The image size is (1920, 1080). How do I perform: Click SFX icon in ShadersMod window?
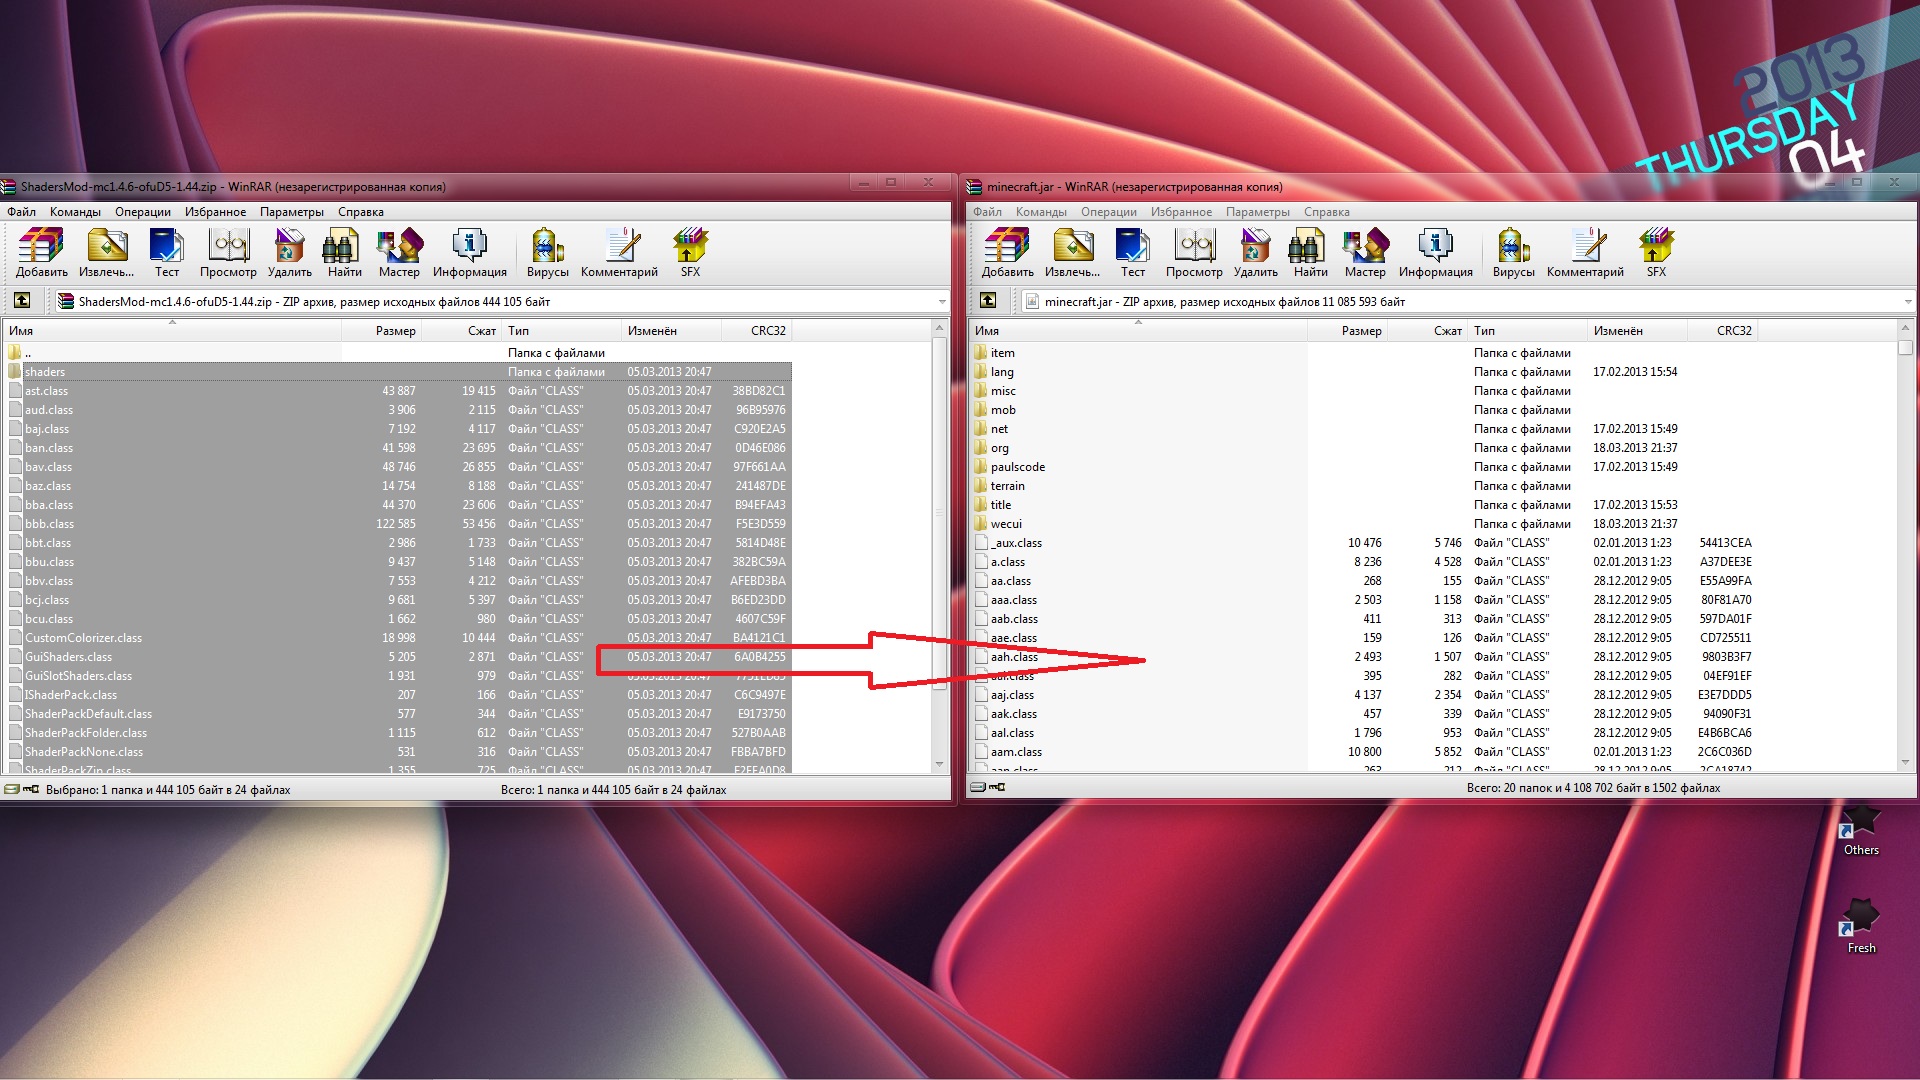point(690,252)
